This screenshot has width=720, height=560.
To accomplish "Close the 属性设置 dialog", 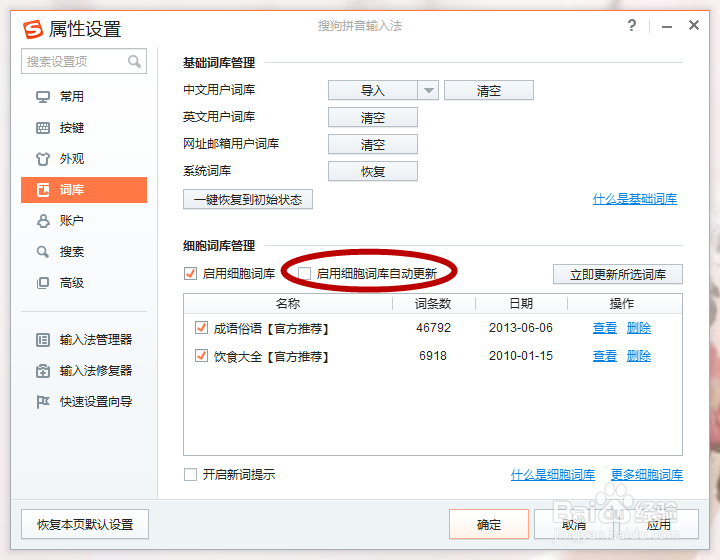I will (694, 25).
